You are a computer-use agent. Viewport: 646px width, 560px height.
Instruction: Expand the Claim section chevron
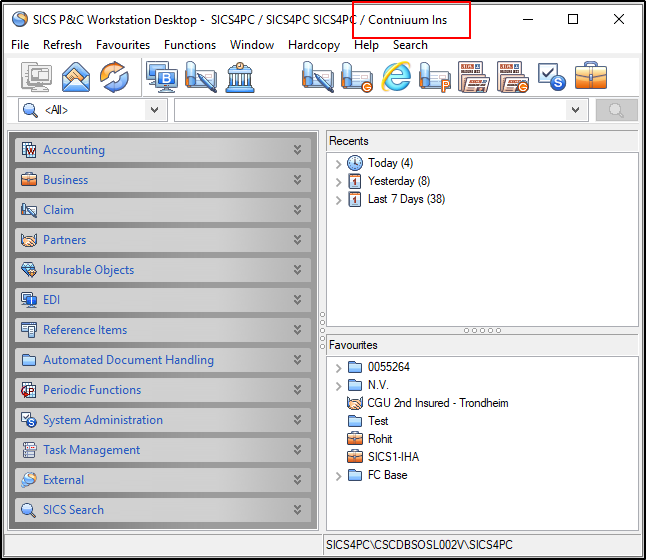point(297,210)
